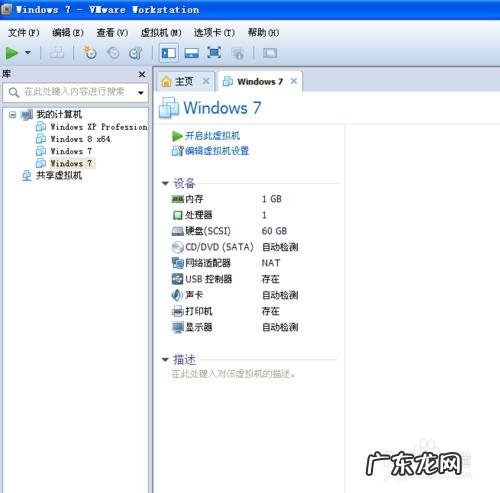Open the 选项卡(T) menu

tap(214, 33)
